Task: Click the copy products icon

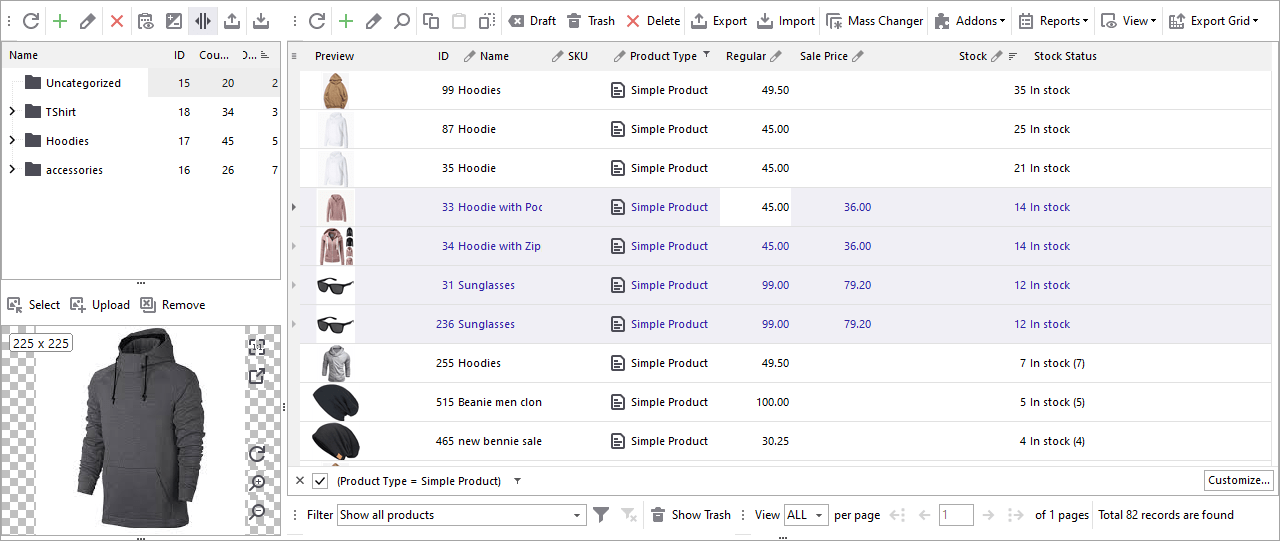Action: pos(431,21)
